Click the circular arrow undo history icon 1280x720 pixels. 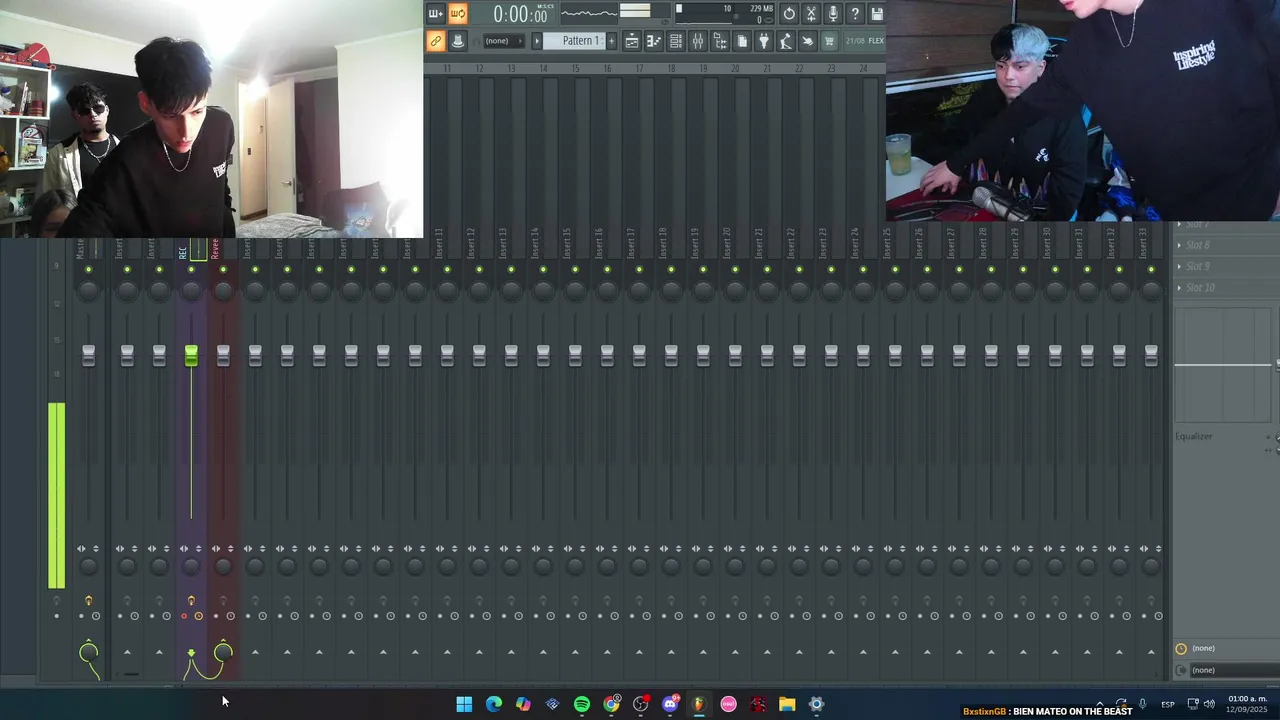pos(789,14)
